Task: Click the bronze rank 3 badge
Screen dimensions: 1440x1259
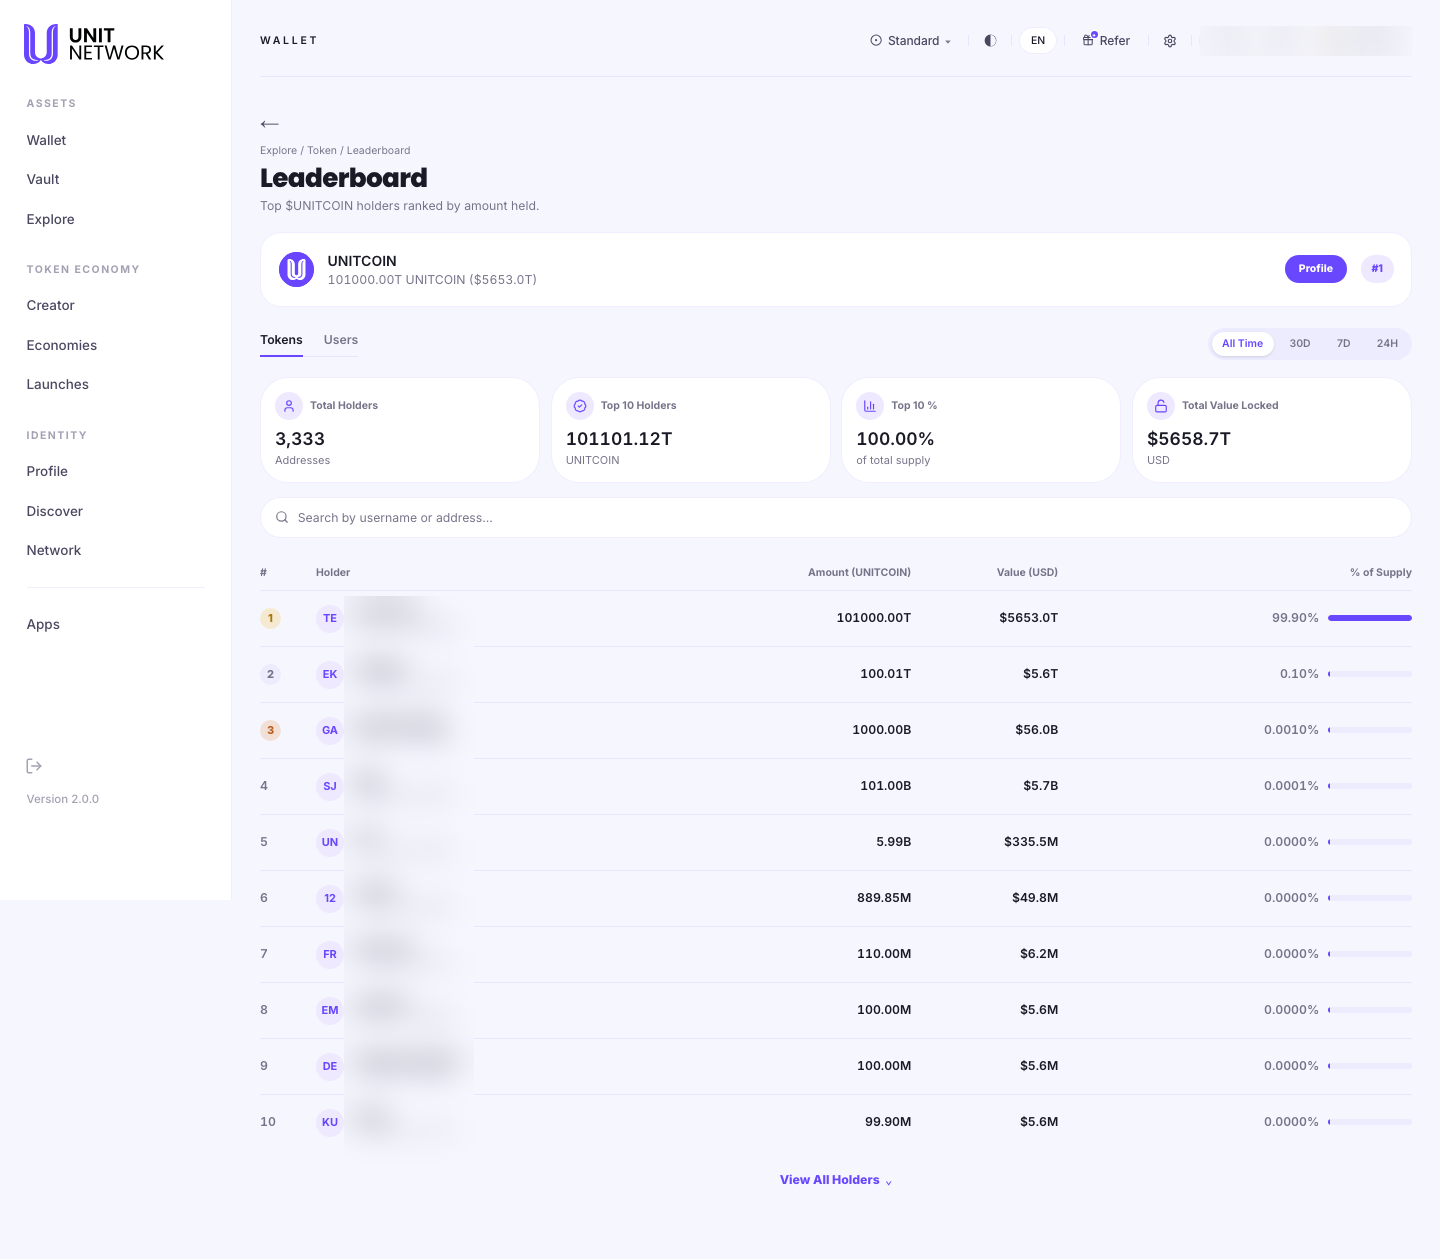Action: 270,730
